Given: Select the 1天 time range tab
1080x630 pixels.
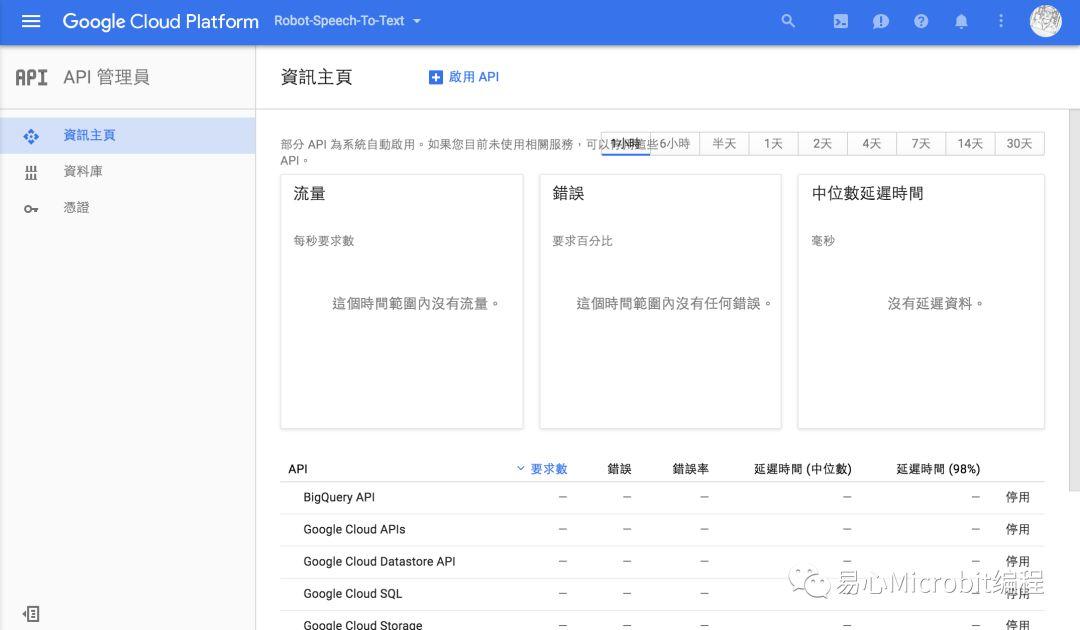Looking at the screenshot, I should pos(773,143).
